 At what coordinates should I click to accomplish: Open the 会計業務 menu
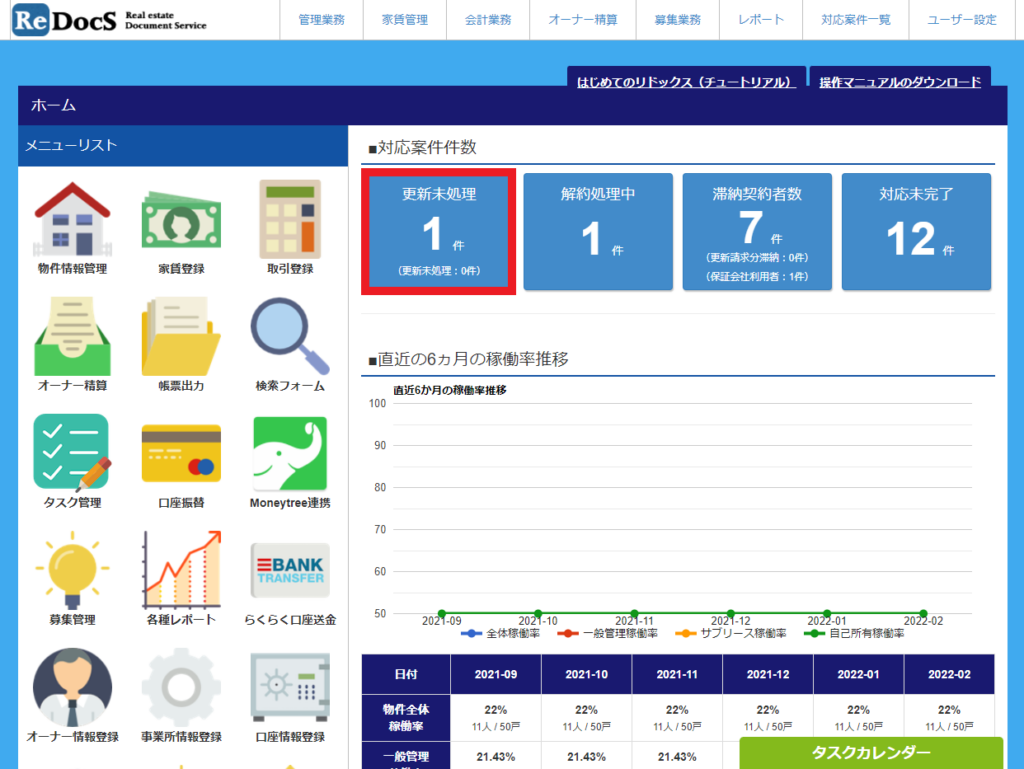point(488,20)
